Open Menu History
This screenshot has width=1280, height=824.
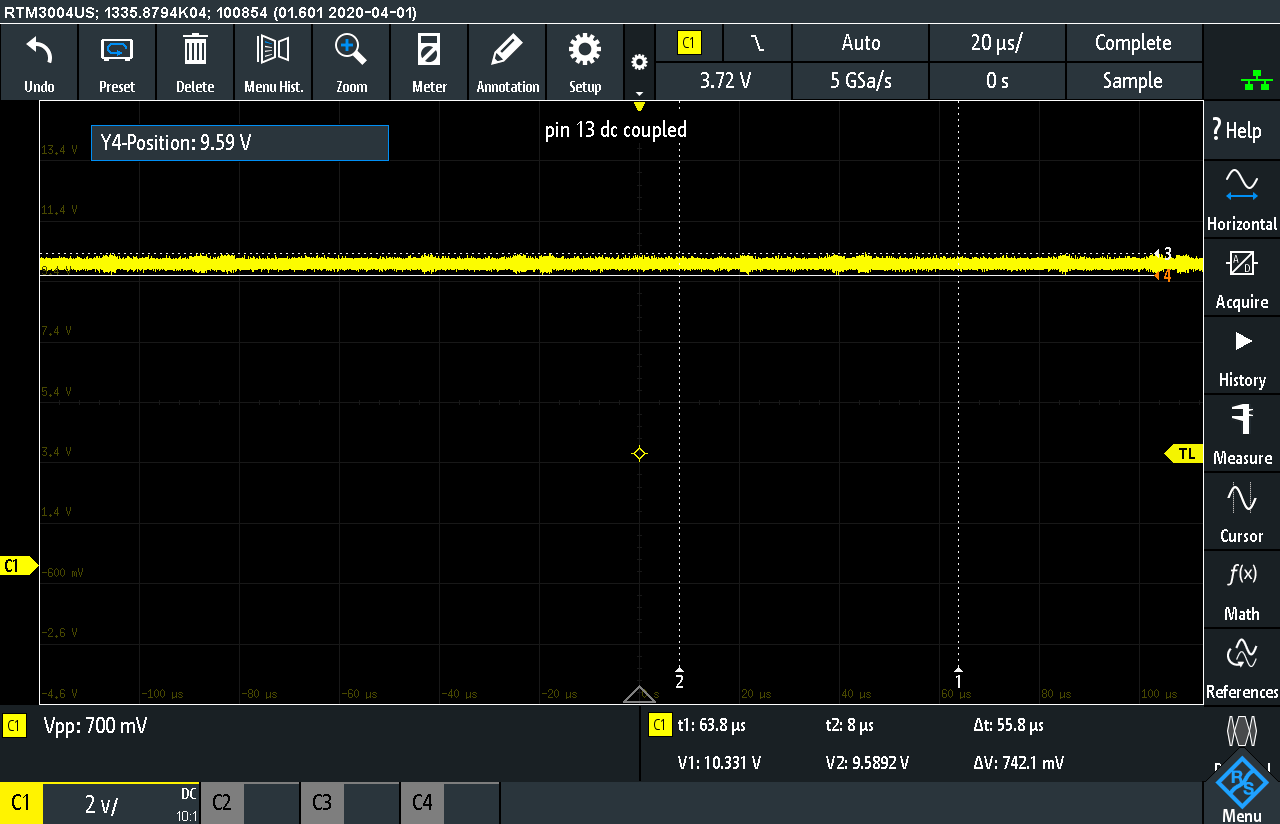[x=273, y=62]
